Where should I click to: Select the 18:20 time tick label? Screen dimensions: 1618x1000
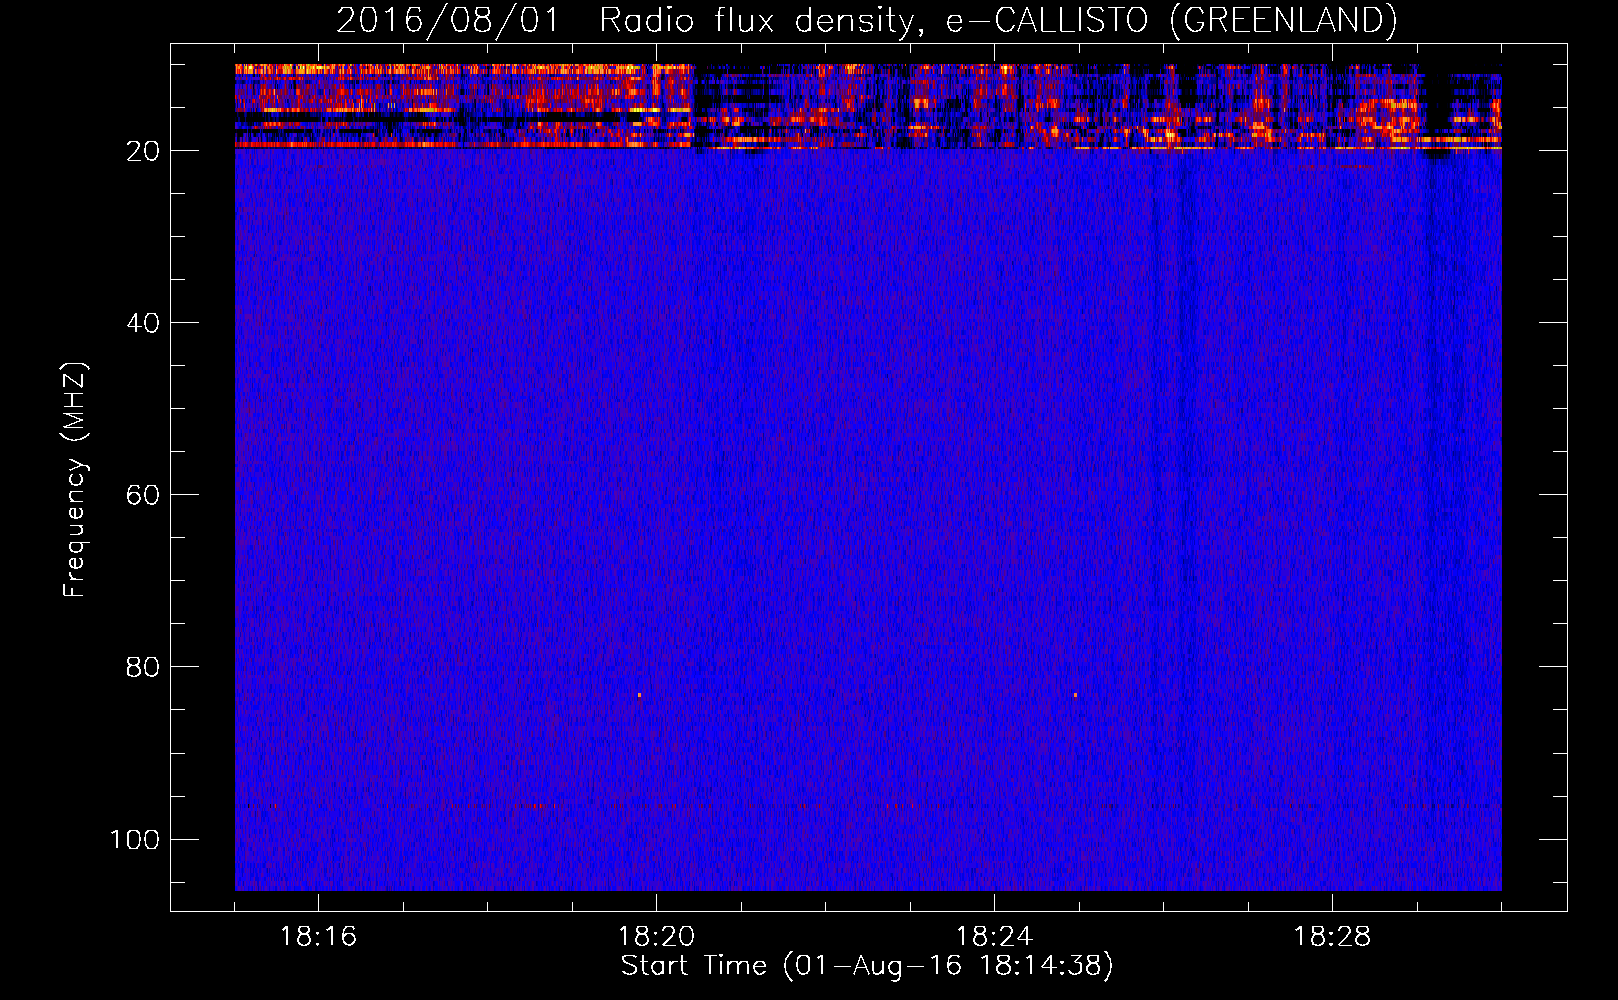(656, 937)
